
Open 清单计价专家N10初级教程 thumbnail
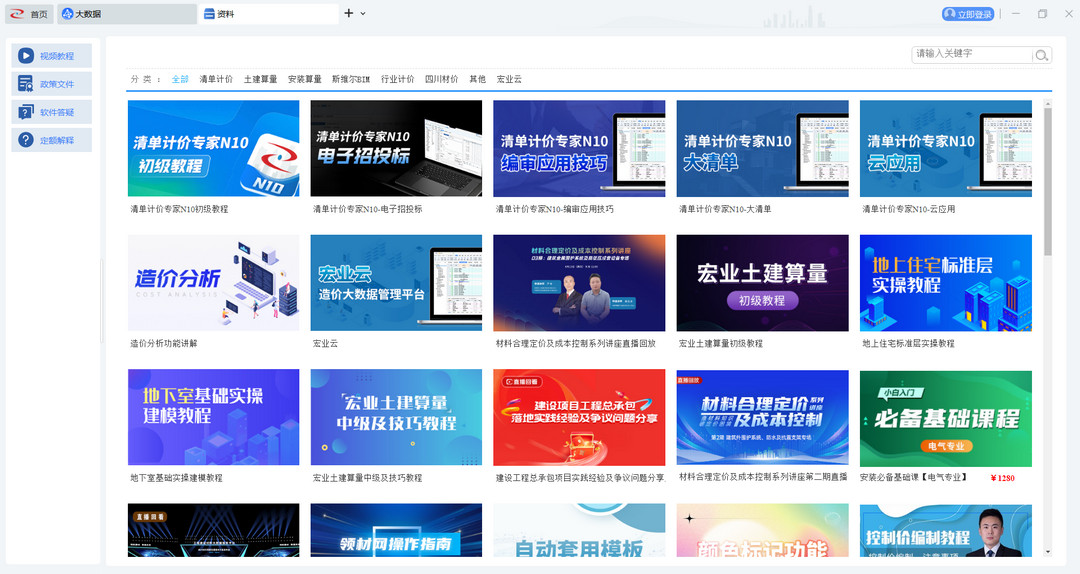tap(214, 148)
